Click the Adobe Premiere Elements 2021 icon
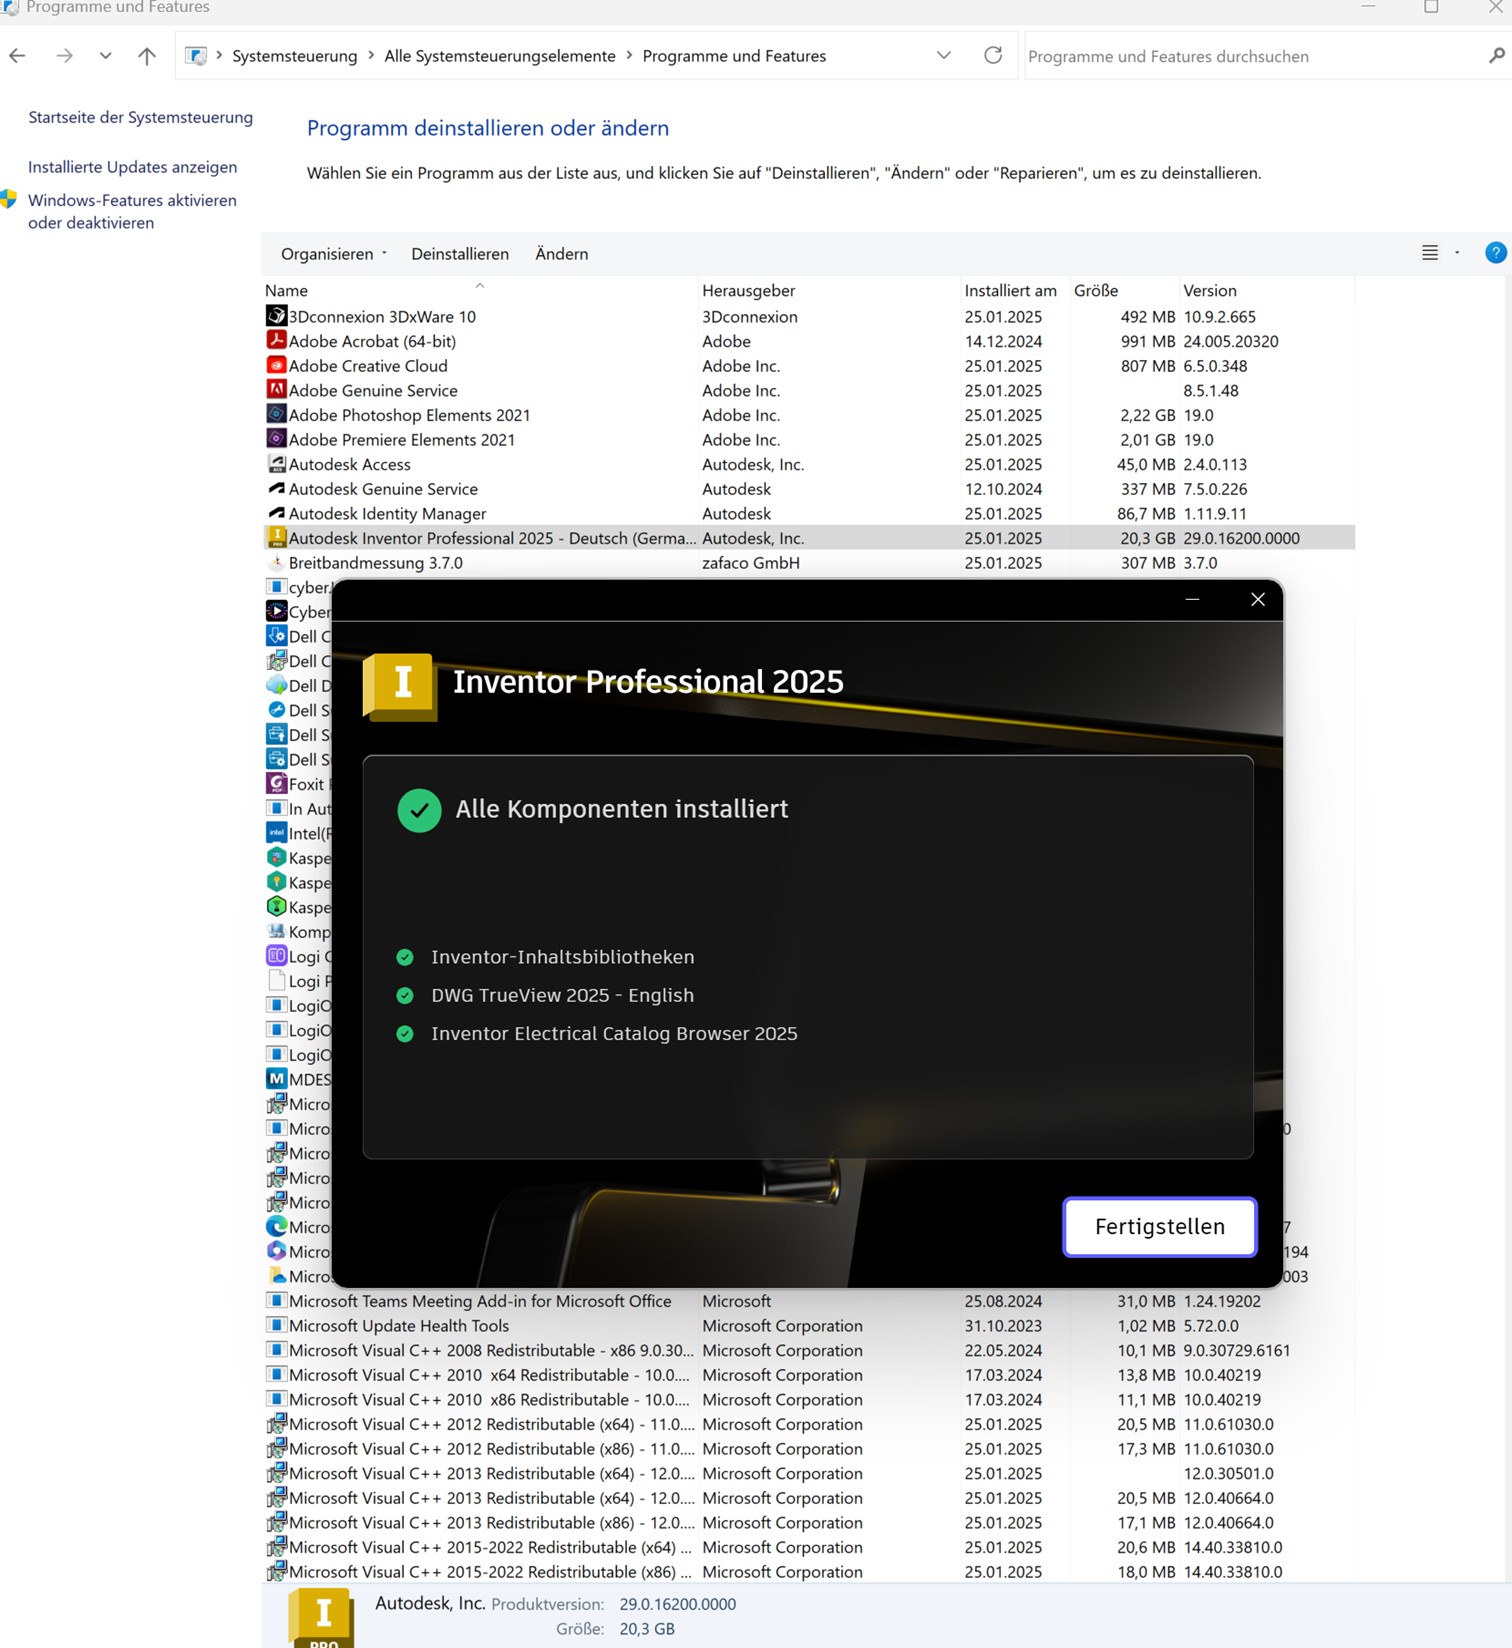1512x1648 pixels. tap(276, 439)
